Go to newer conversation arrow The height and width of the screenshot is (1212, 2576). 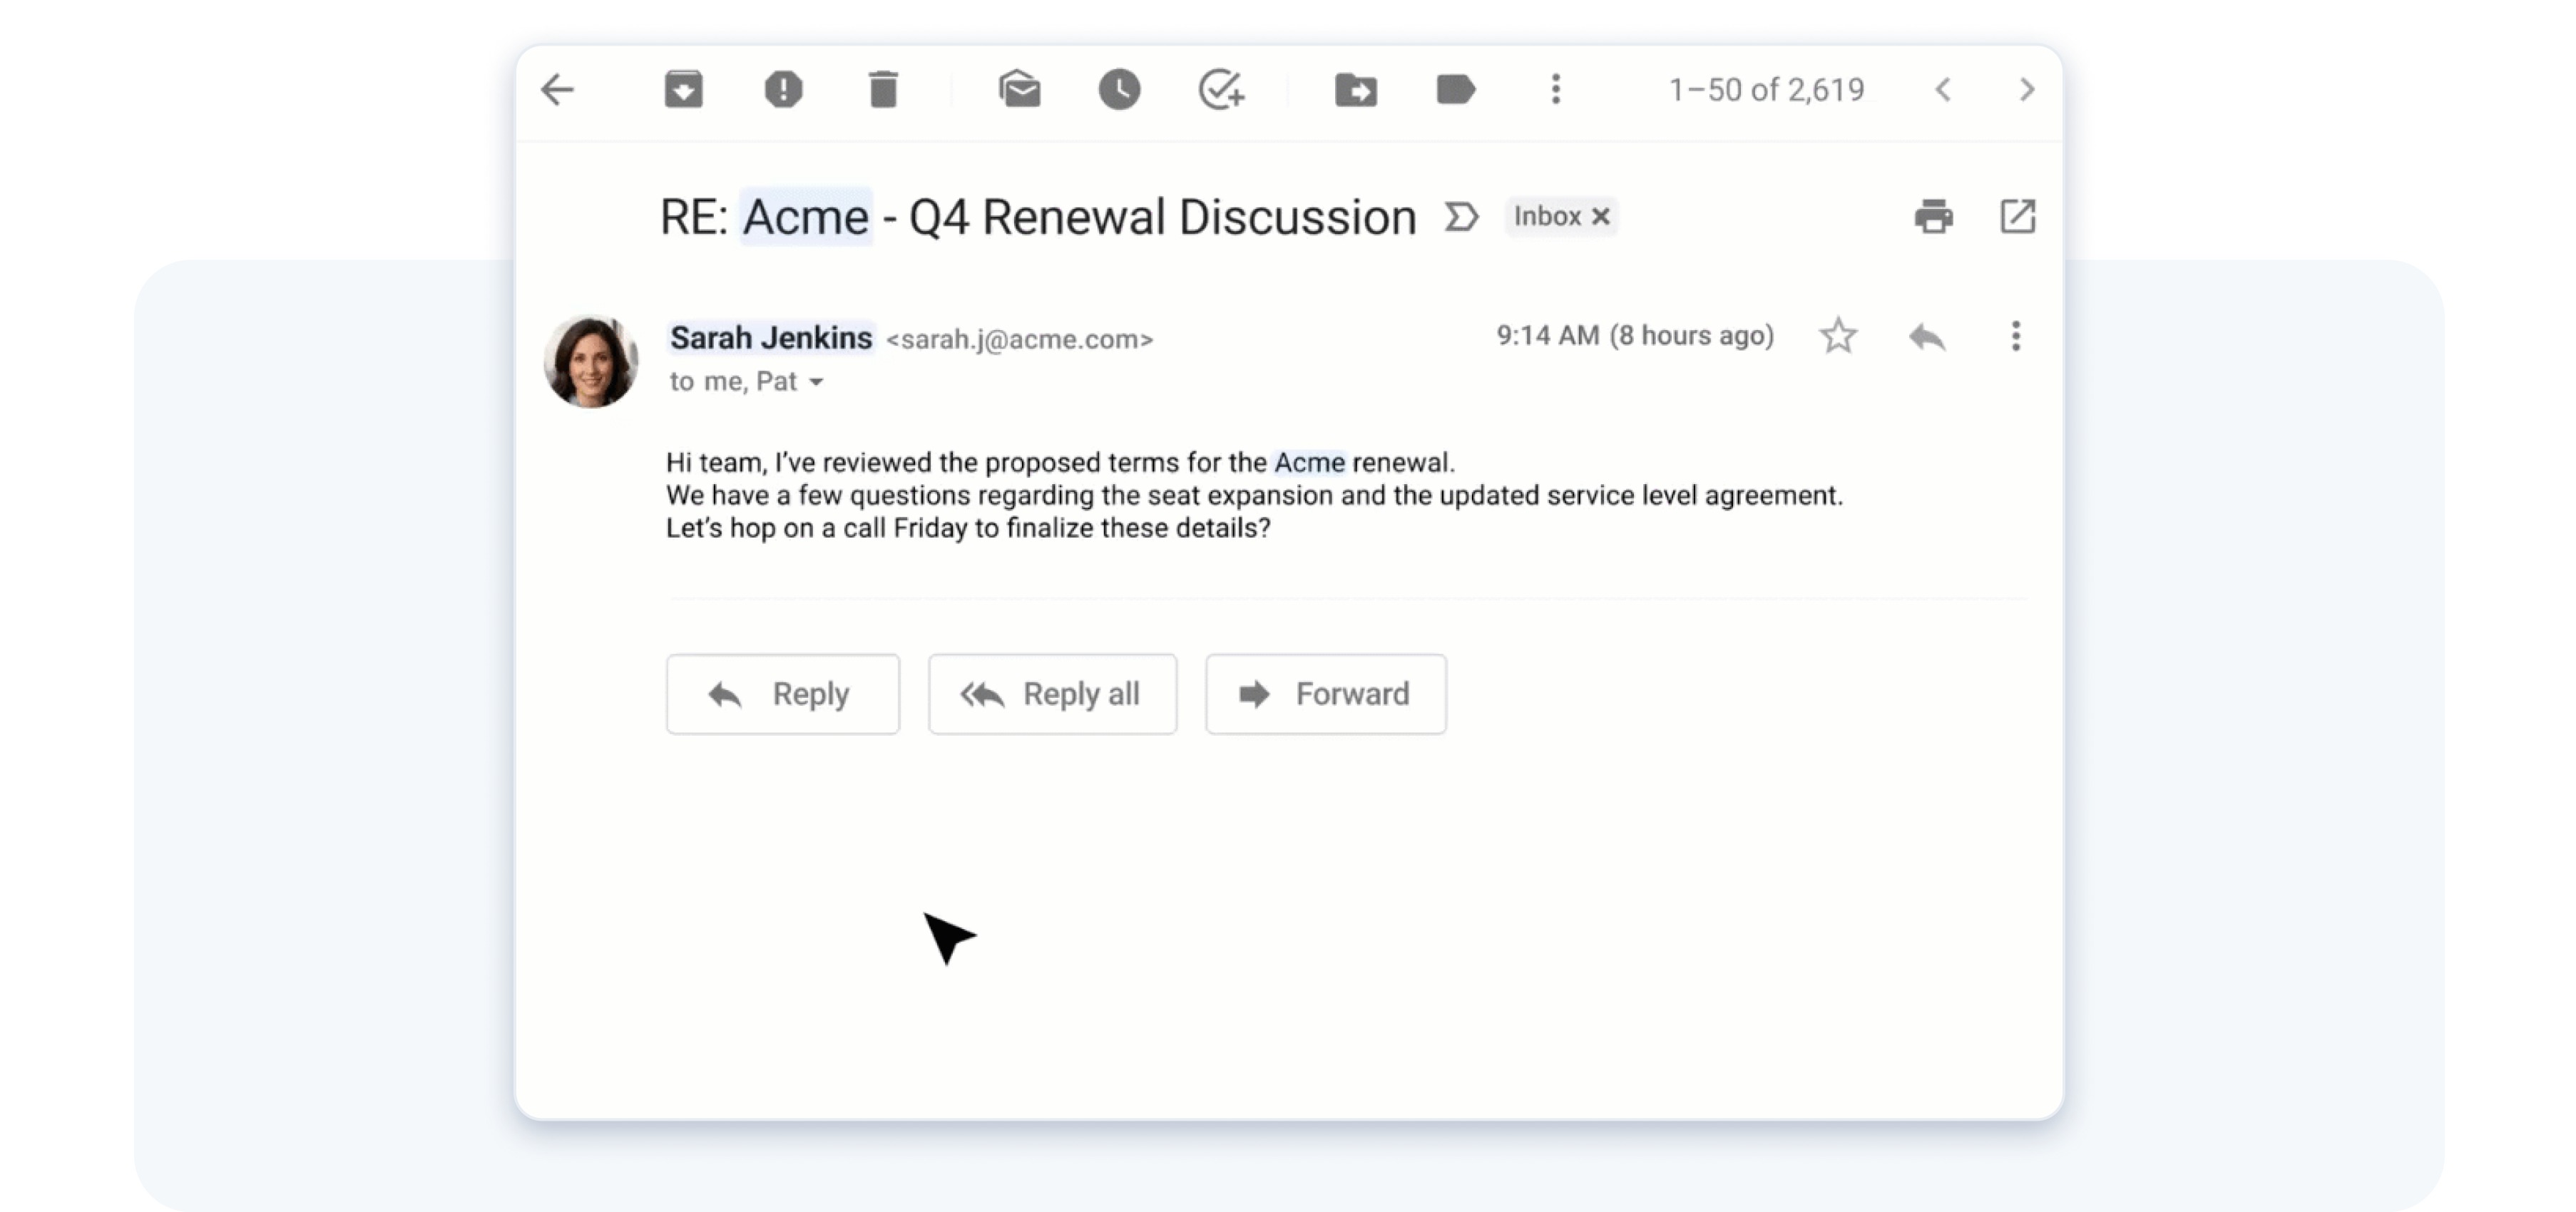pos(1943,90)
